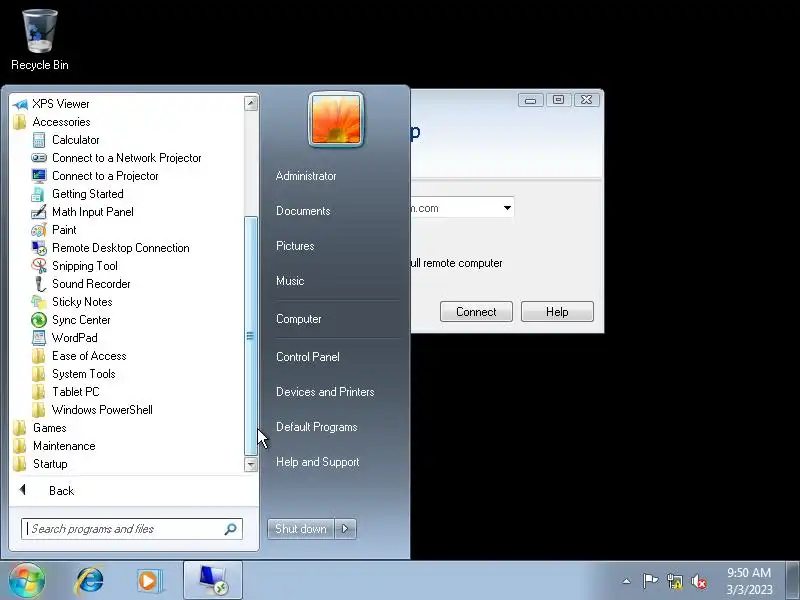Click the Connect to a Projector icon

pos(39,176)
